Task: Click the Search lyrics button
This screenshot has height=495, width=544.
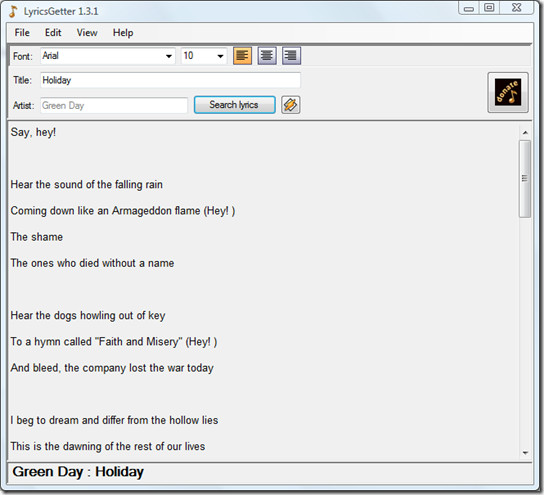Action: click(x=235, y=105)
